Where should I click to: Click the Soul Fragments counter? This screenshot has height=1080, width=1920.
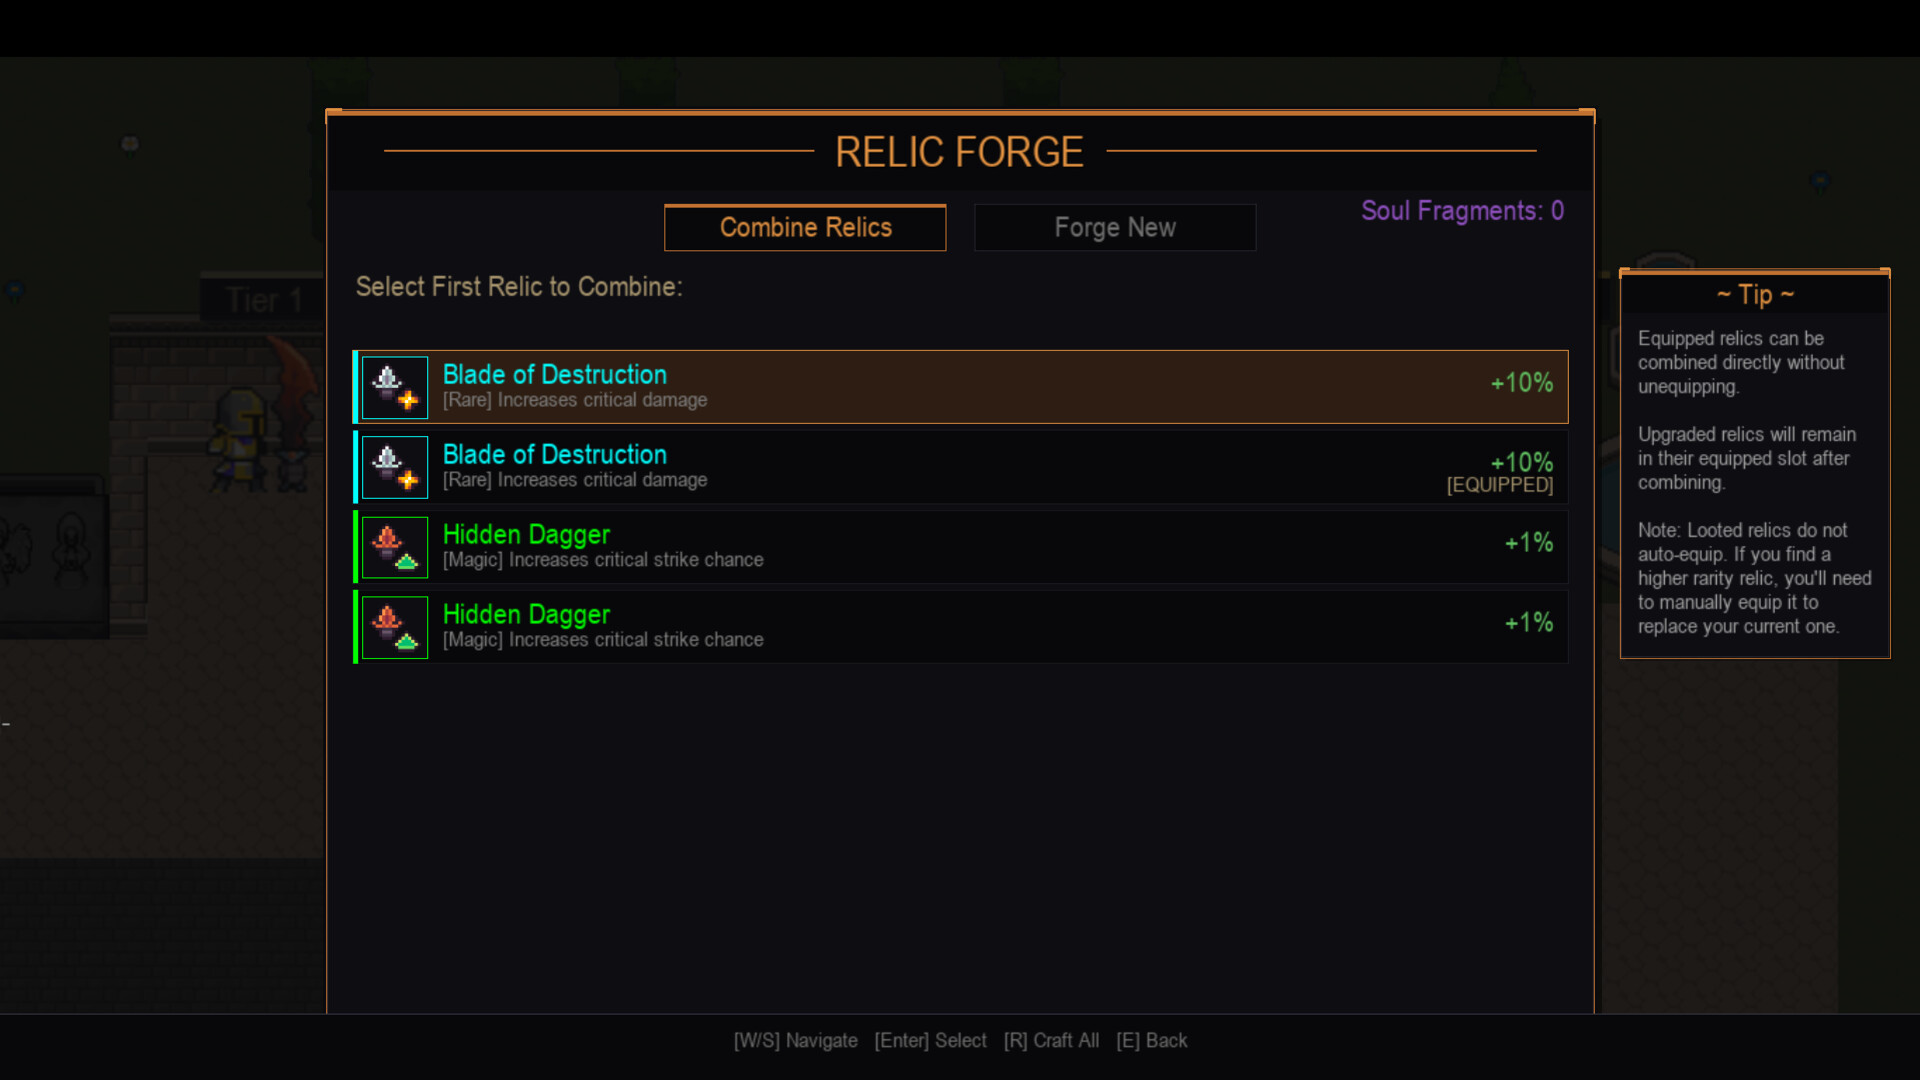coord(1463,211)
